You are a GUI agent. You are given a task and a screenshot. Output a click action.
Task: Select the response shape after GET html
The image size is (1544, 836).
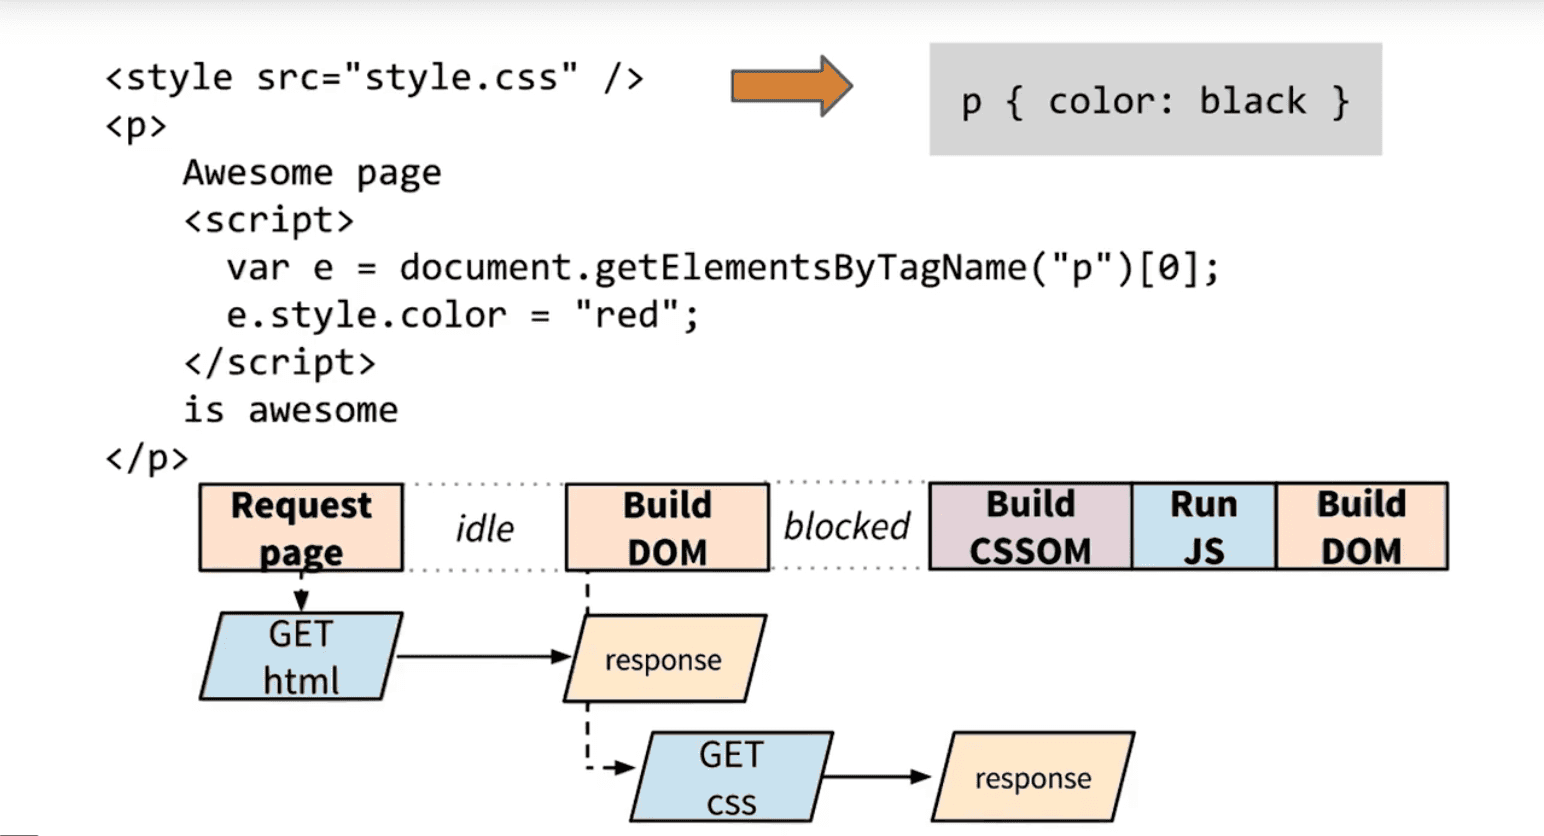[664, 659]
